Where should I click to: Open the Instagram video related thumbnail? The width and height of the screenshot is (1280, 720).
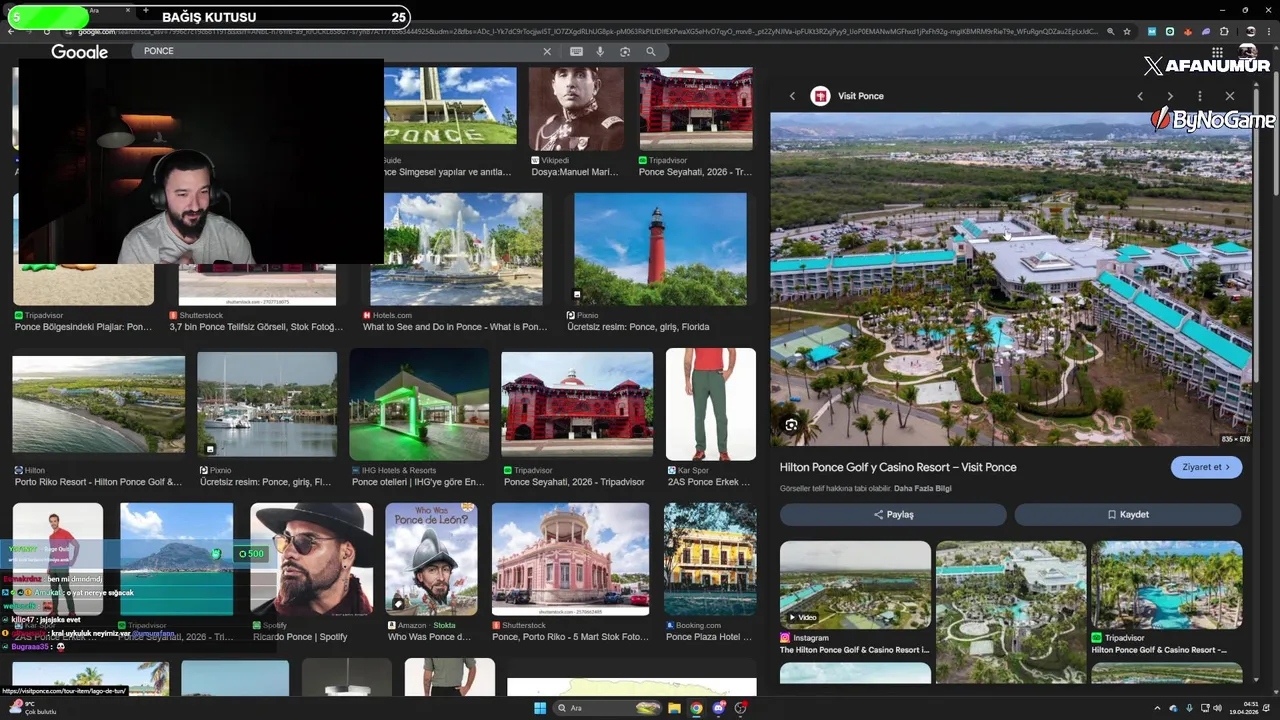[855, 585]
